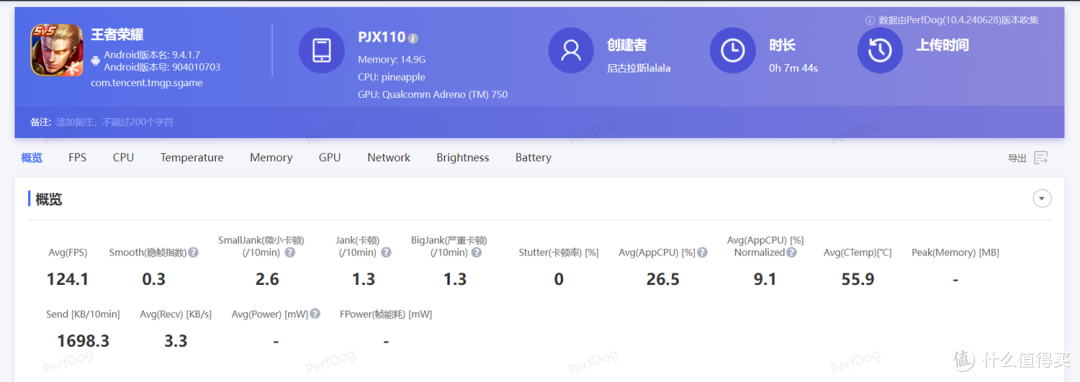This screenshot has width=1080, height=382.
Task: Click the duration value 0h 7m 44s
Action: click(x=793, y=68)
